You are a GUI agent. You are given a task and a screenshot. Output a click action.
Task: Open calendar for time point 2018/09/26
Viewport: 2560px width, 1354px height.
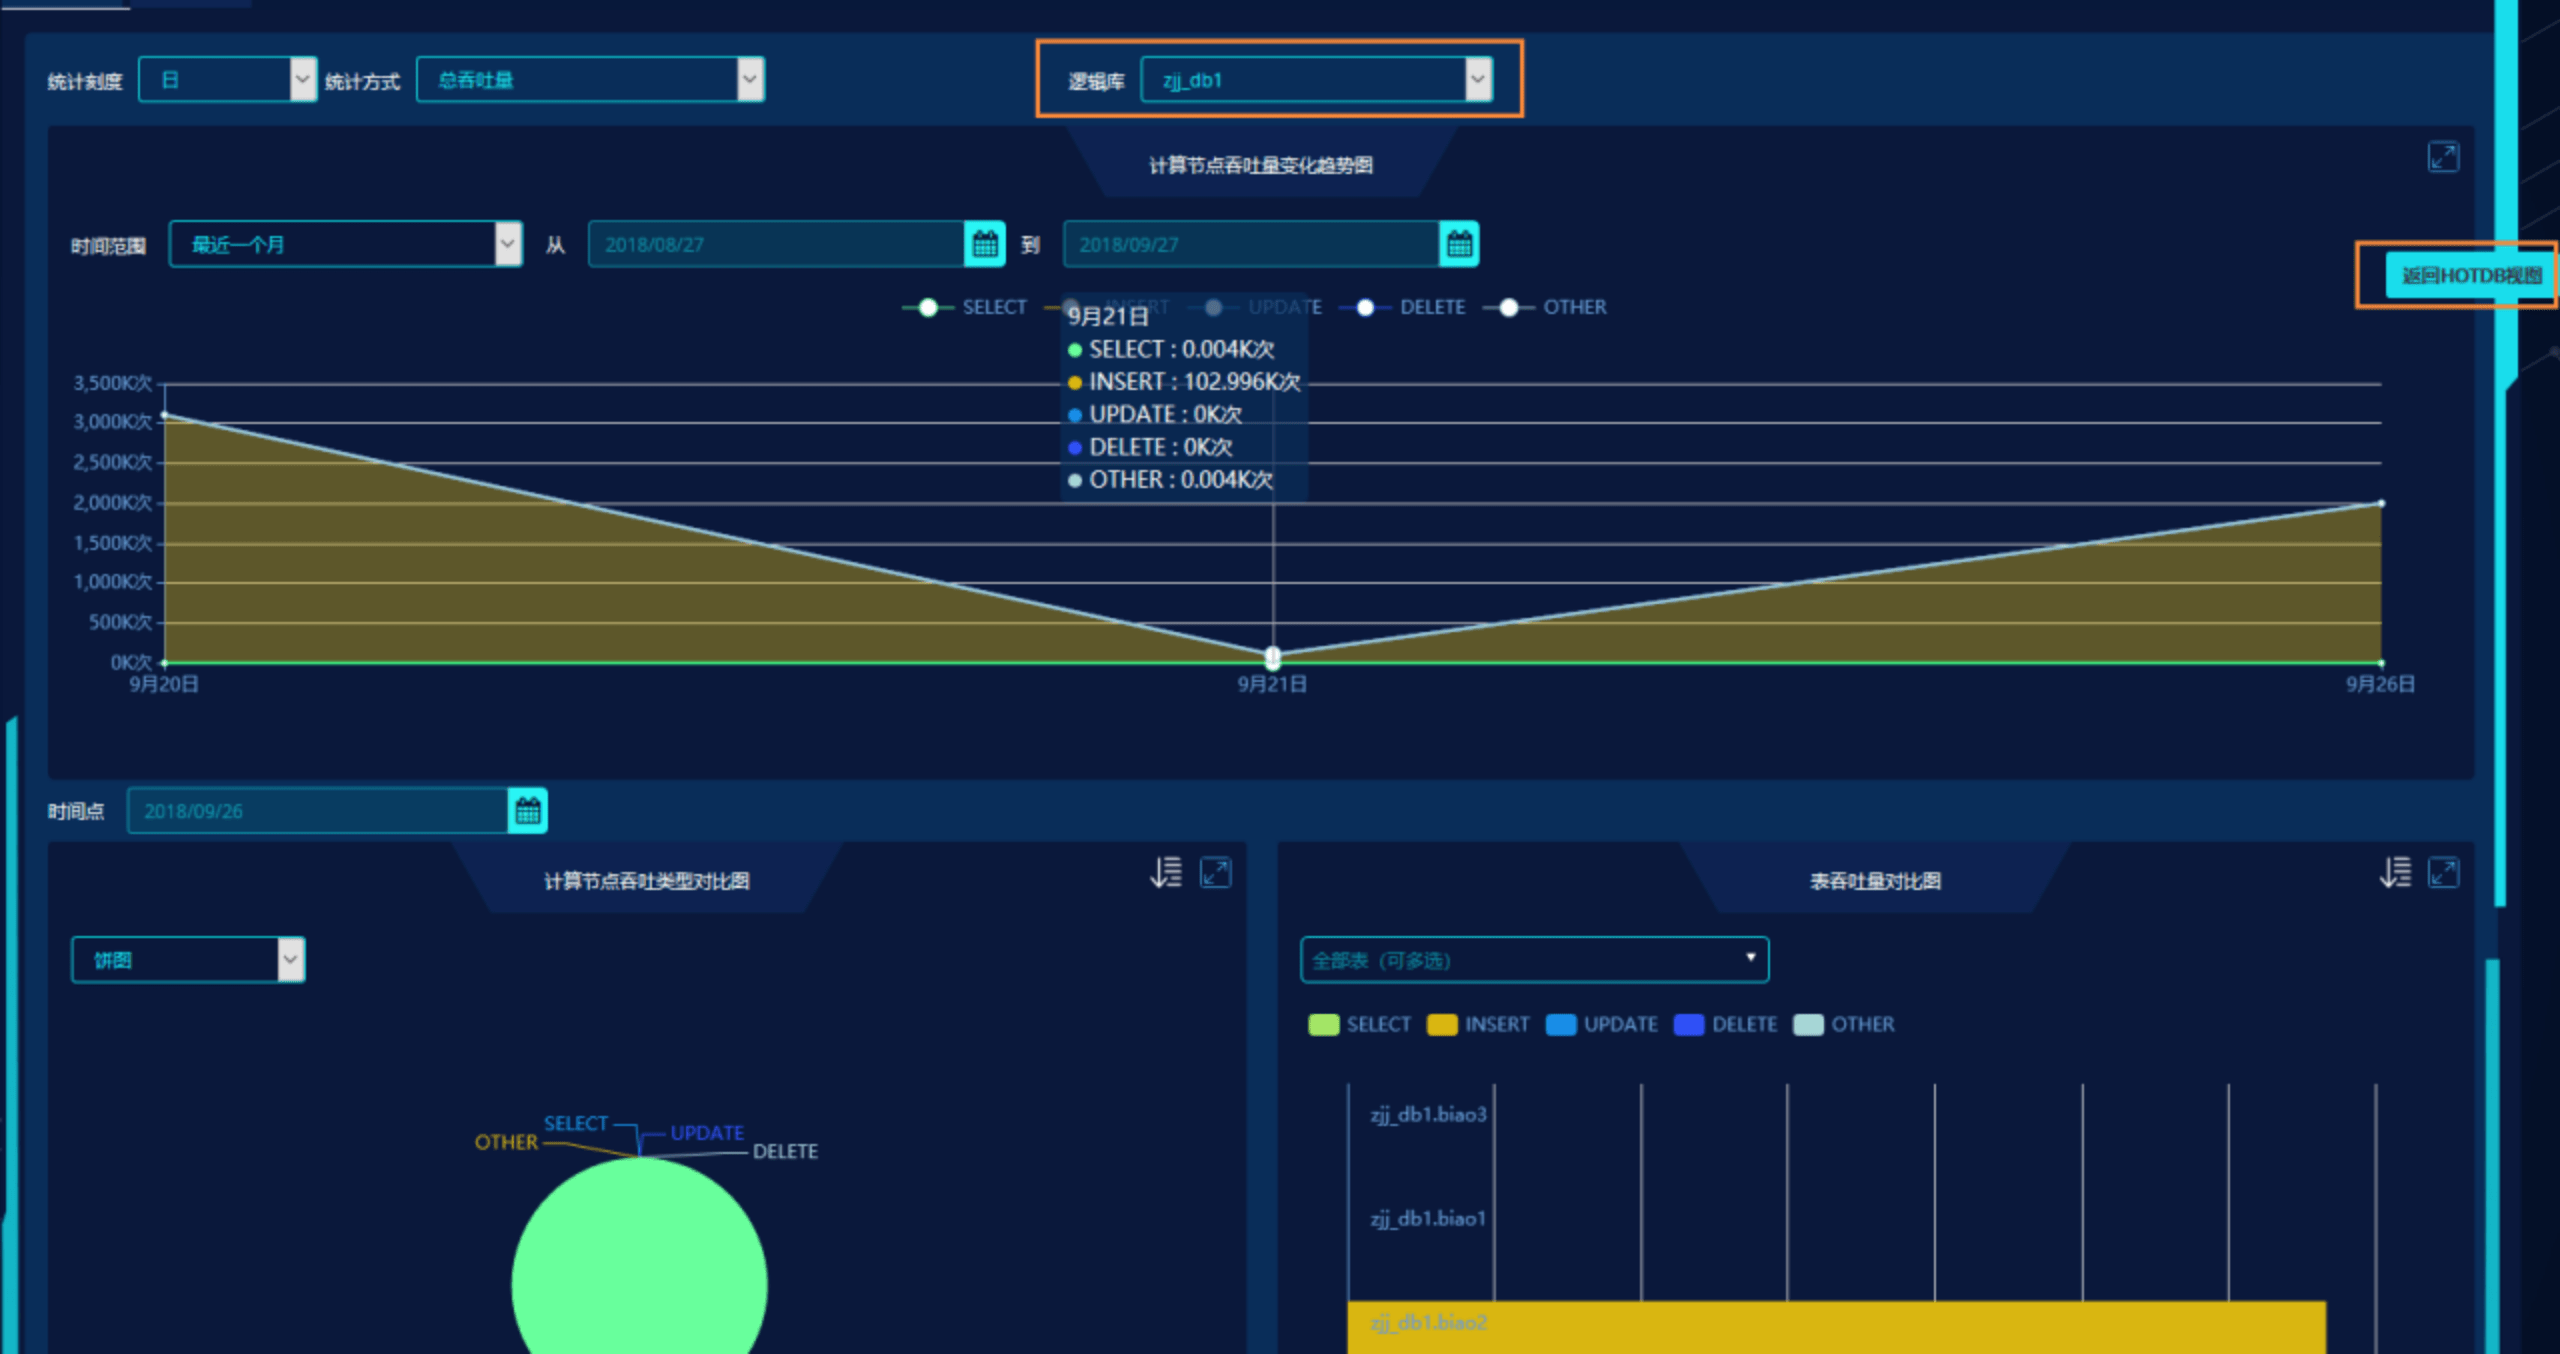[528, 810]
